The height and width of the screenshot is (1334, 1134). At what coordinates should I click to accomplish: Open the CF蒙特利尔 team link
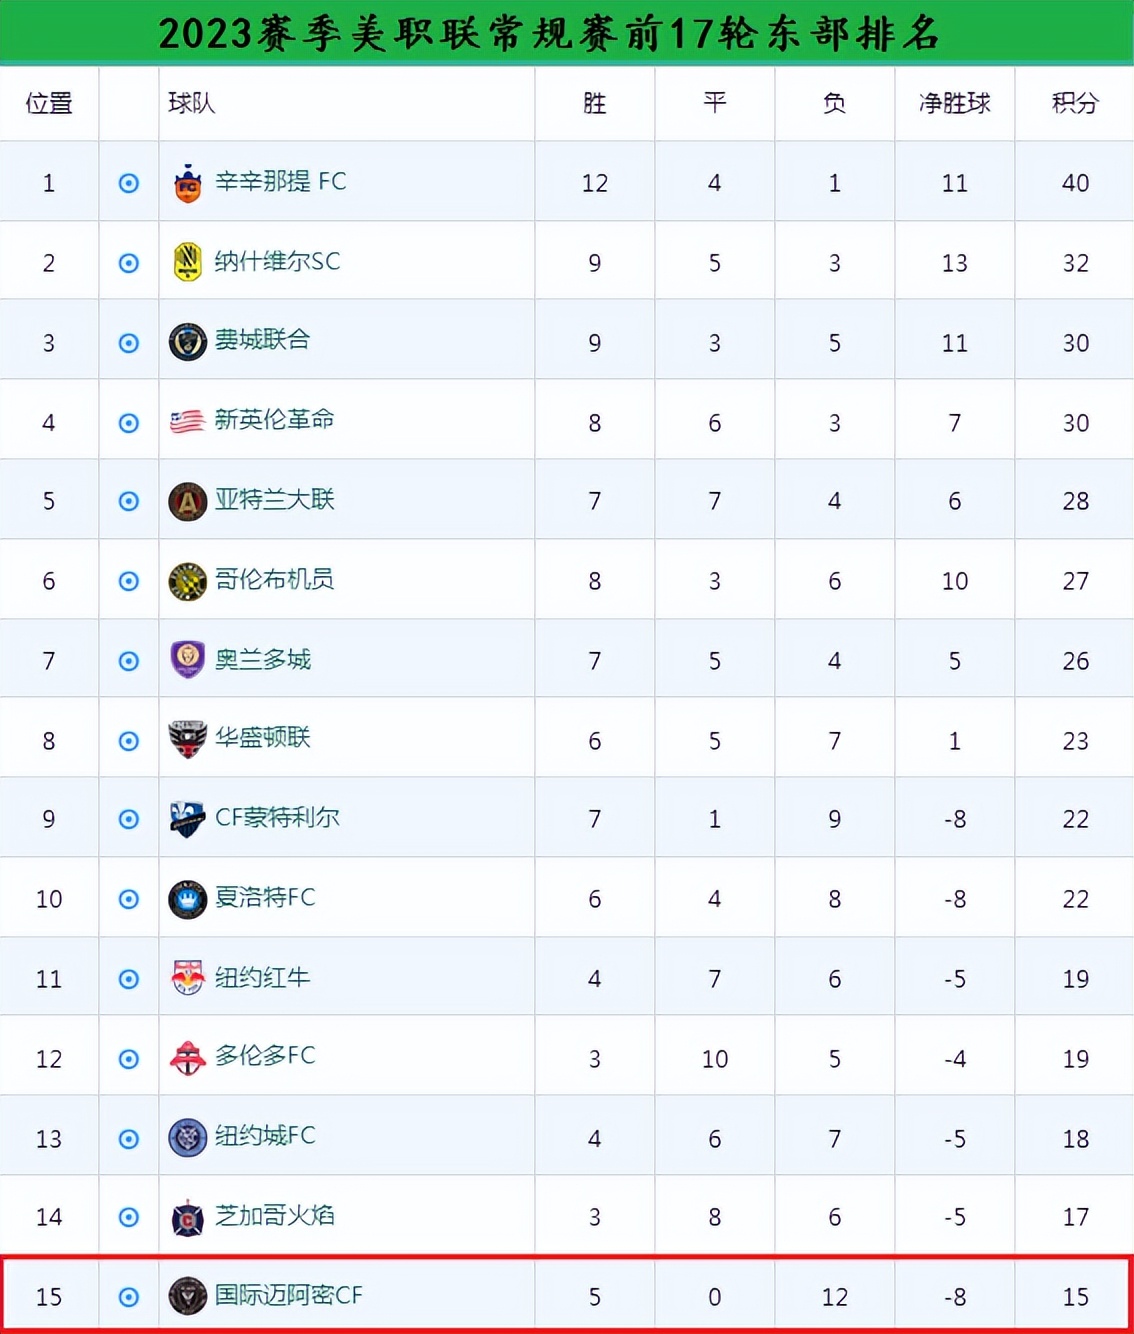[x=277, y=818]
